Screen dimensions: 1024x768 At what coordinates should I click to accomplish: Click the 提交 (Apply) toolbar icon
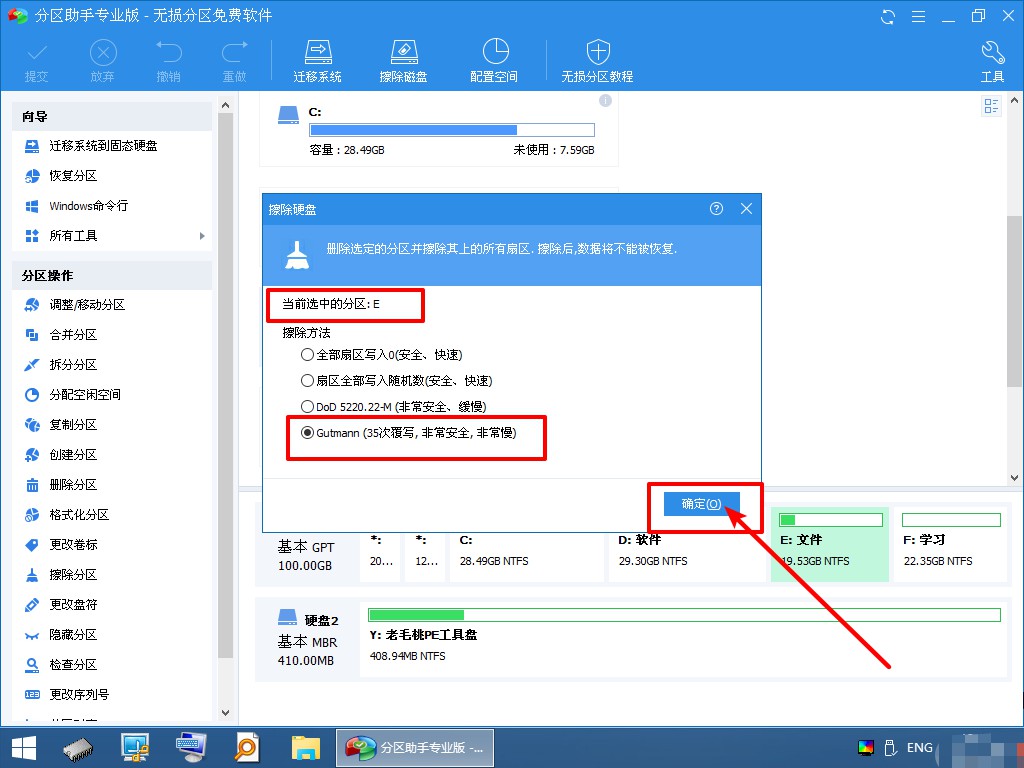pos(37,62)
